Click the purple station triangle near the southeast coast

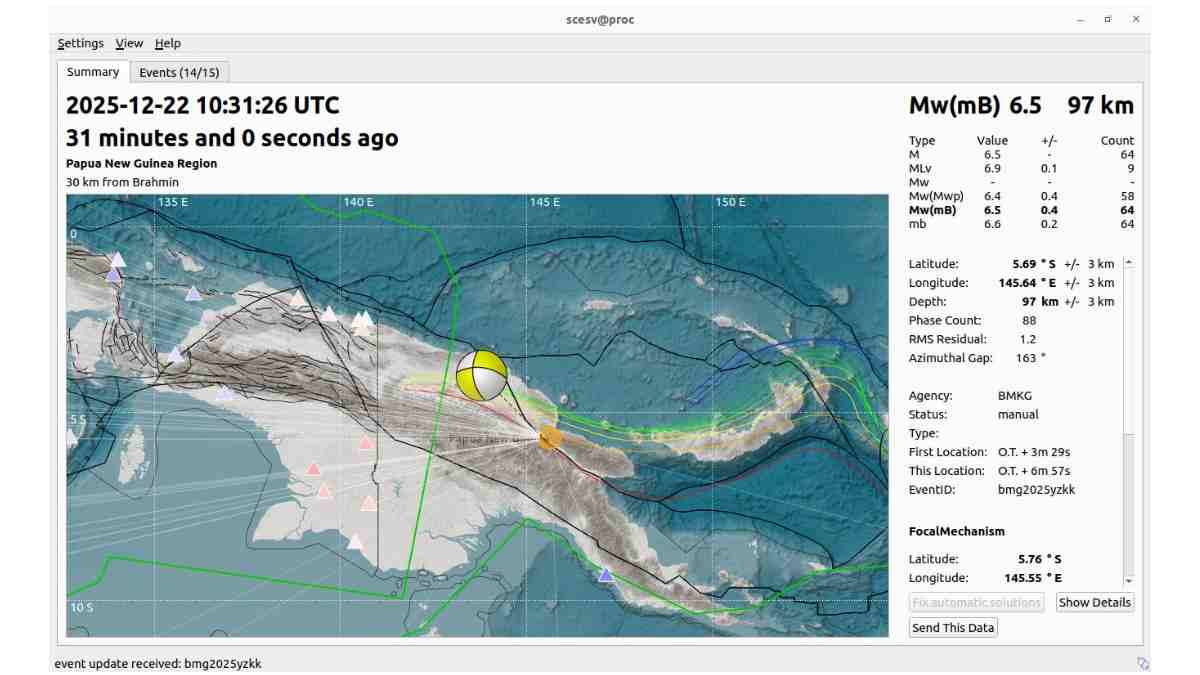(607, 573)
